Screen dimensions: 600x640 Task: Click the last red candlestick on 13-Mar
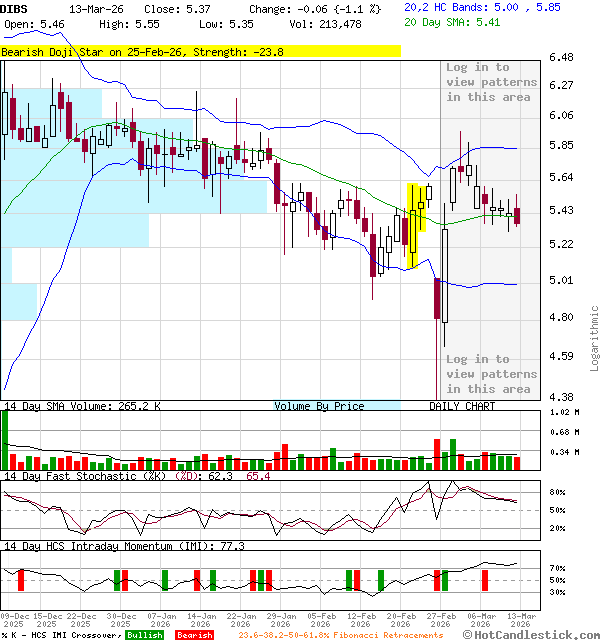tap(517, 214)
